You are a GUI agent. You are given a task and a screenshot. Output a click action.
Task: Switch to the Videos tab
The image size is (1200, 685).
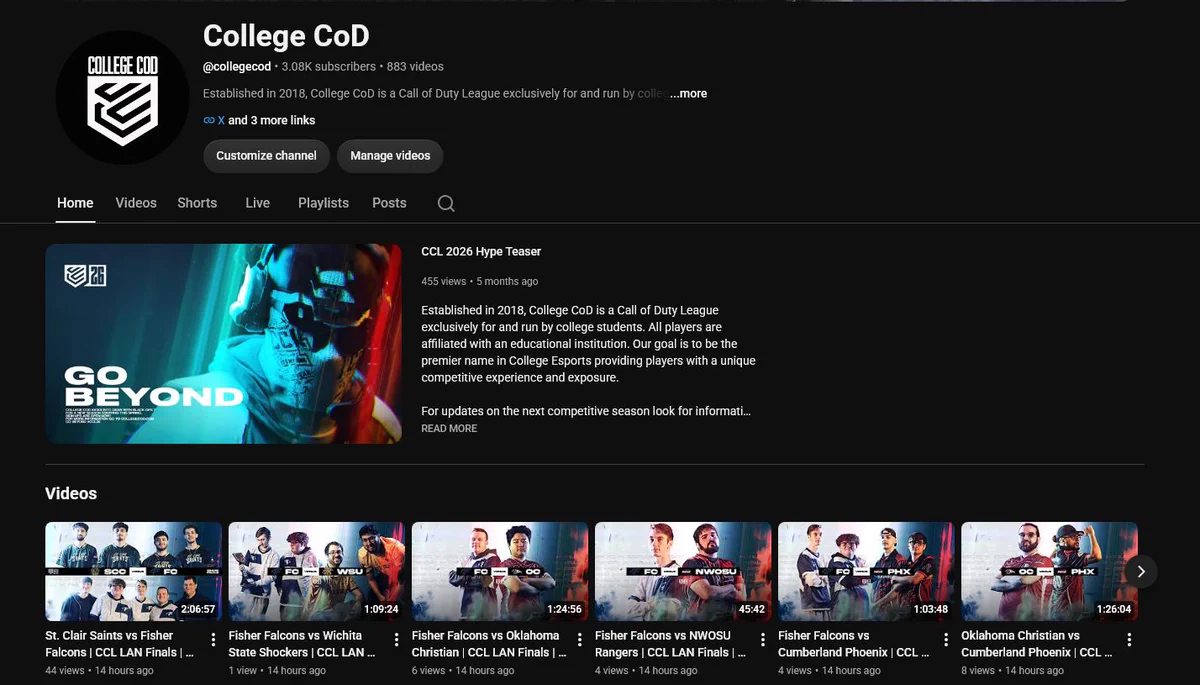pos(136,203)
